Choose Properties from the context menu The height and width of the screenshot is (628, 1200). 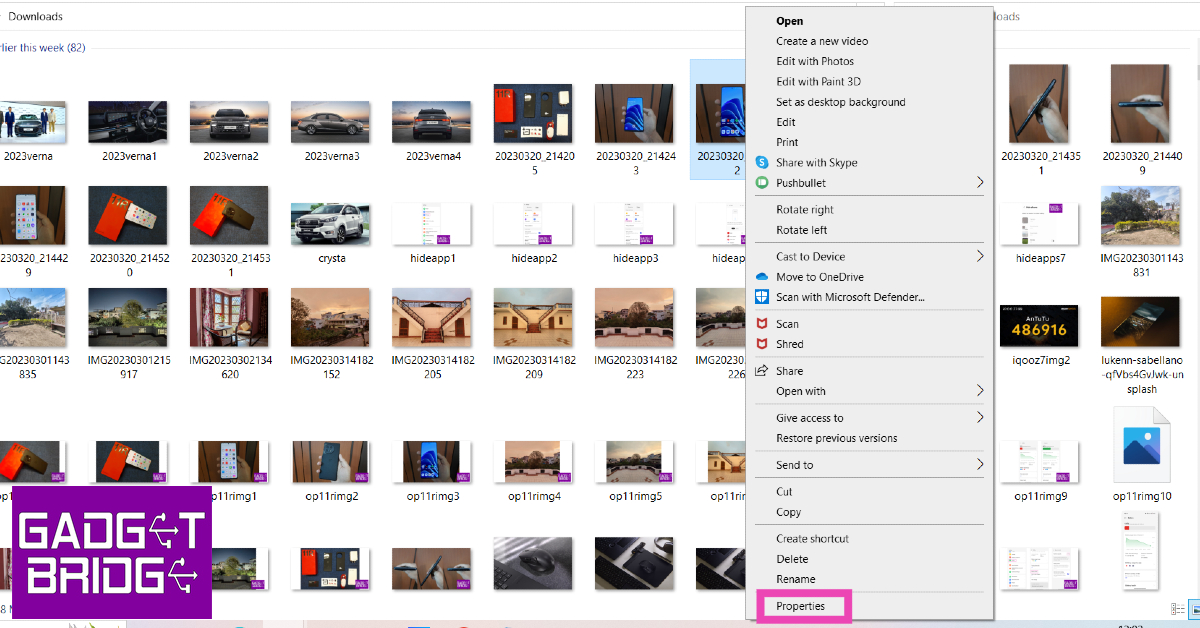pos(801,606)
